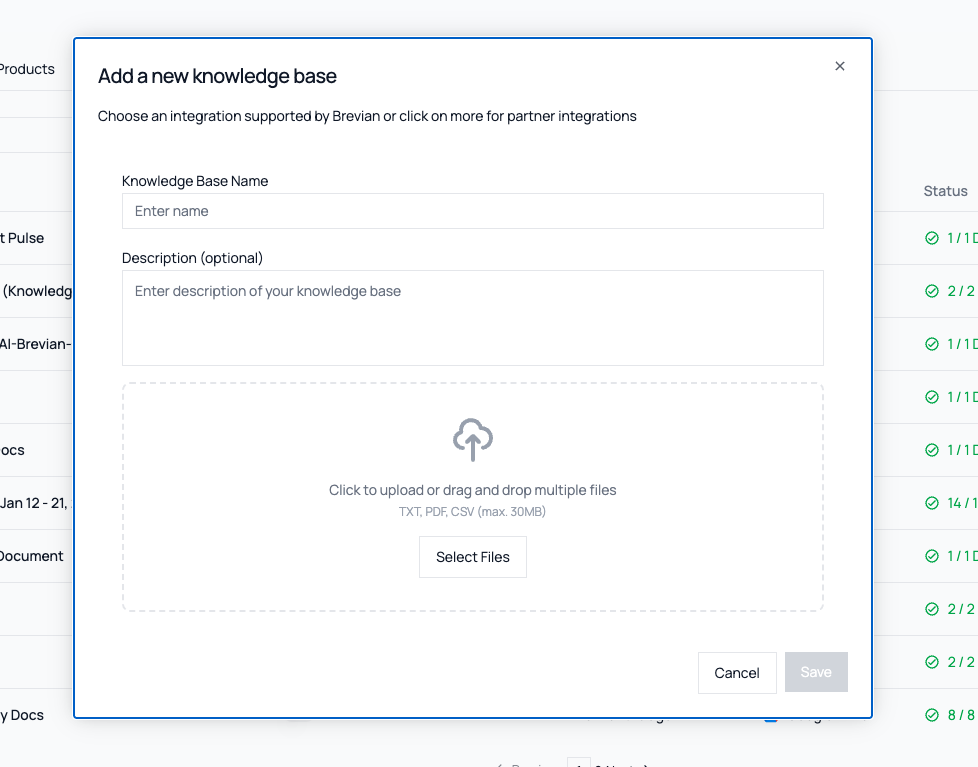Click the green check icon showing 14 / 1
This screenshot has height=767, width=978.
[932, 503]
